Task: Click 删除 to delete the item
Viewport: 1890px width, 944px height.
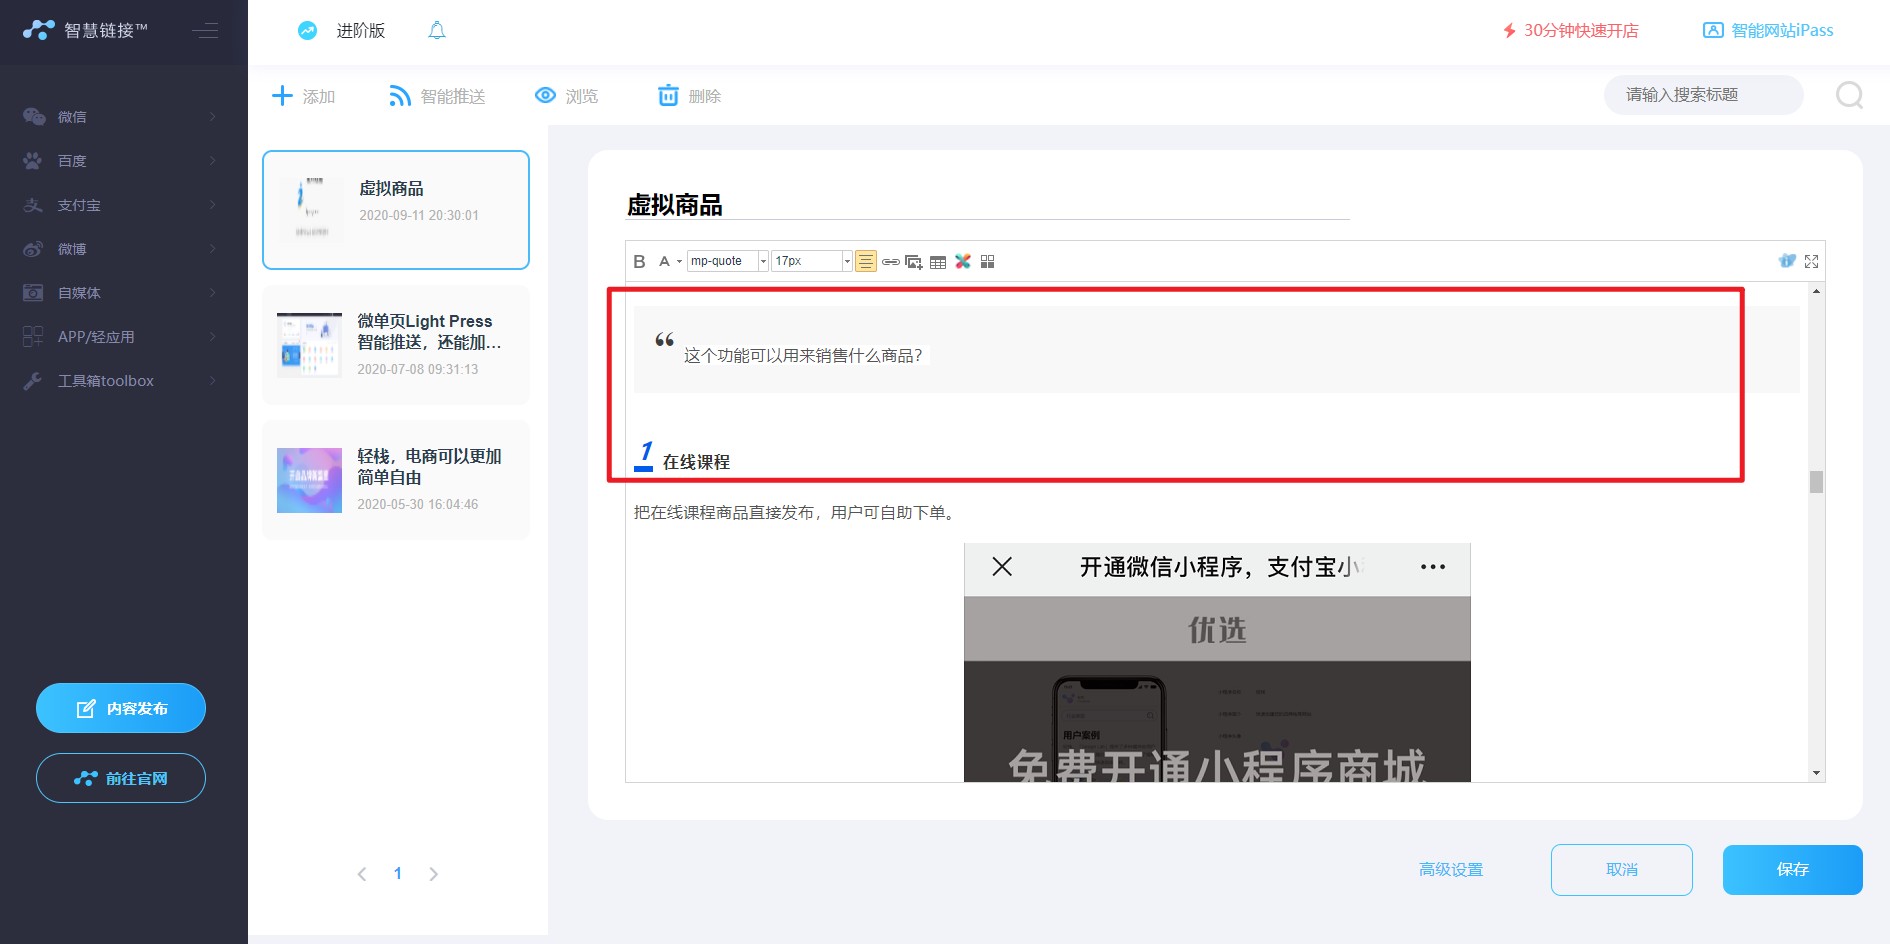Action: 689,96
